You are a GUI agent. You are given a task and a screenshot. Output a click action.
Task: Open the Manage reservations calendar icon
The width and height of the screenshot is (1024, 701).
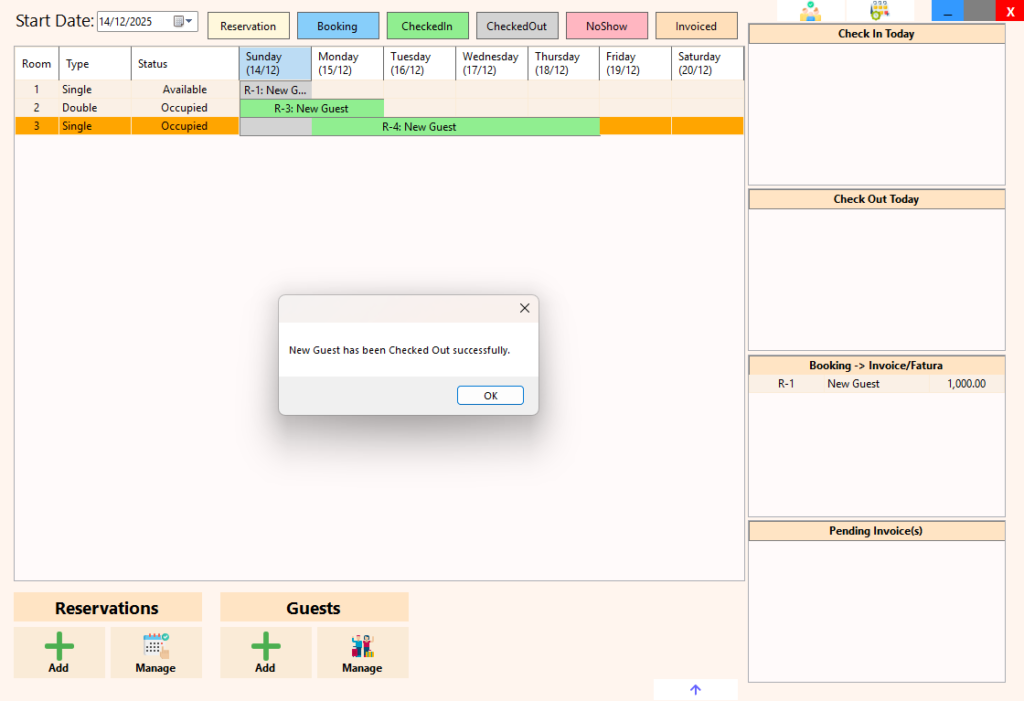(155, 646)
